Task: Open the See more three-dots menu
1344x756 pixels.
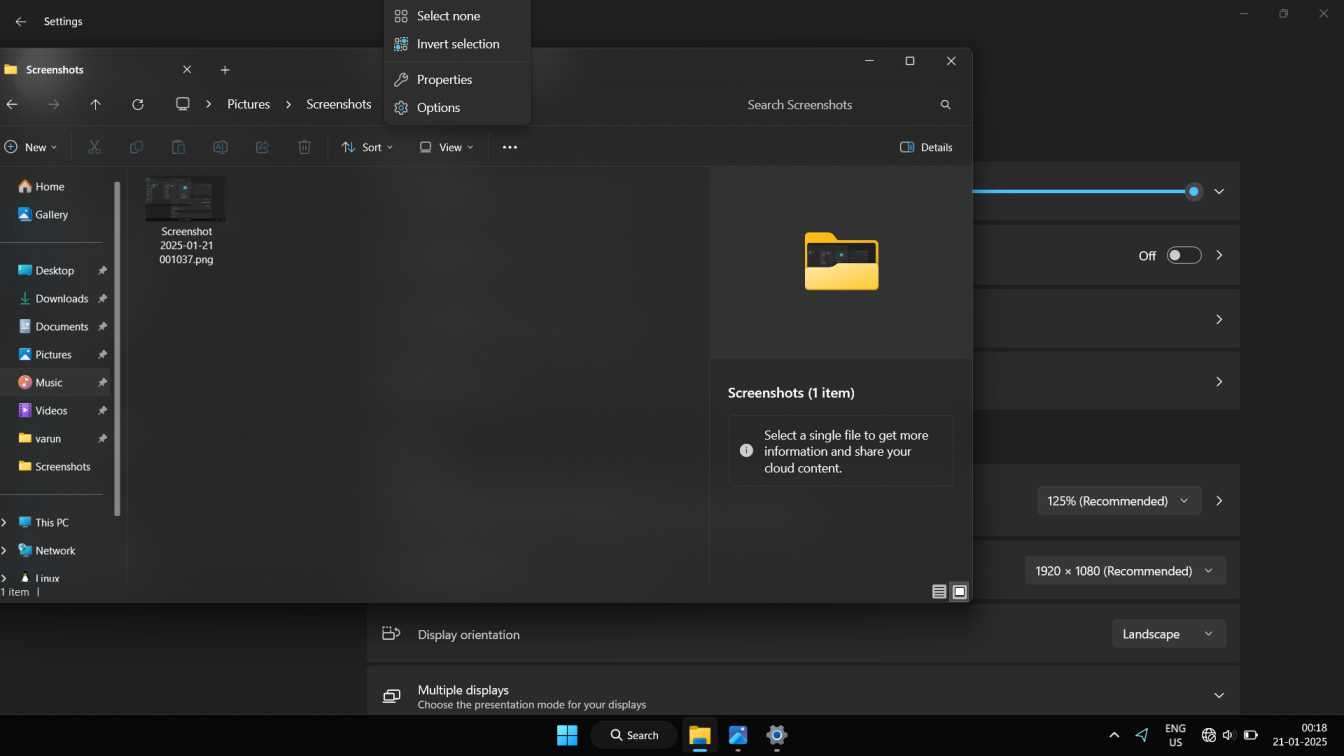Action: pyautogui.click(x=510, y=147)
